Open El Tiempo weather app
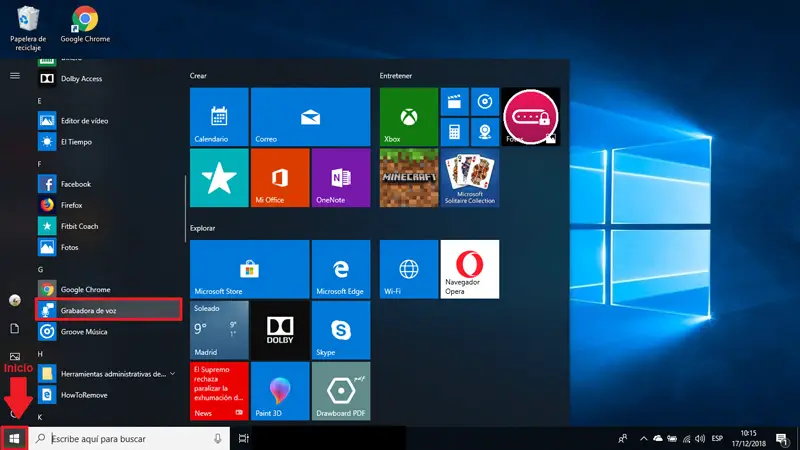800x450 pixels. click(108, 142)
